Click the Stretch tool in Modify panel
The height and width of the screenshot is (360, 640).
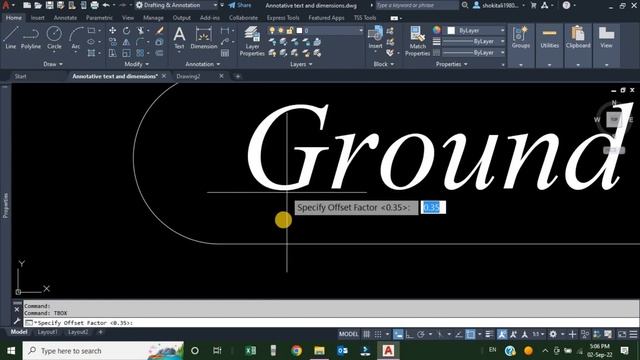tap(112, 53)
